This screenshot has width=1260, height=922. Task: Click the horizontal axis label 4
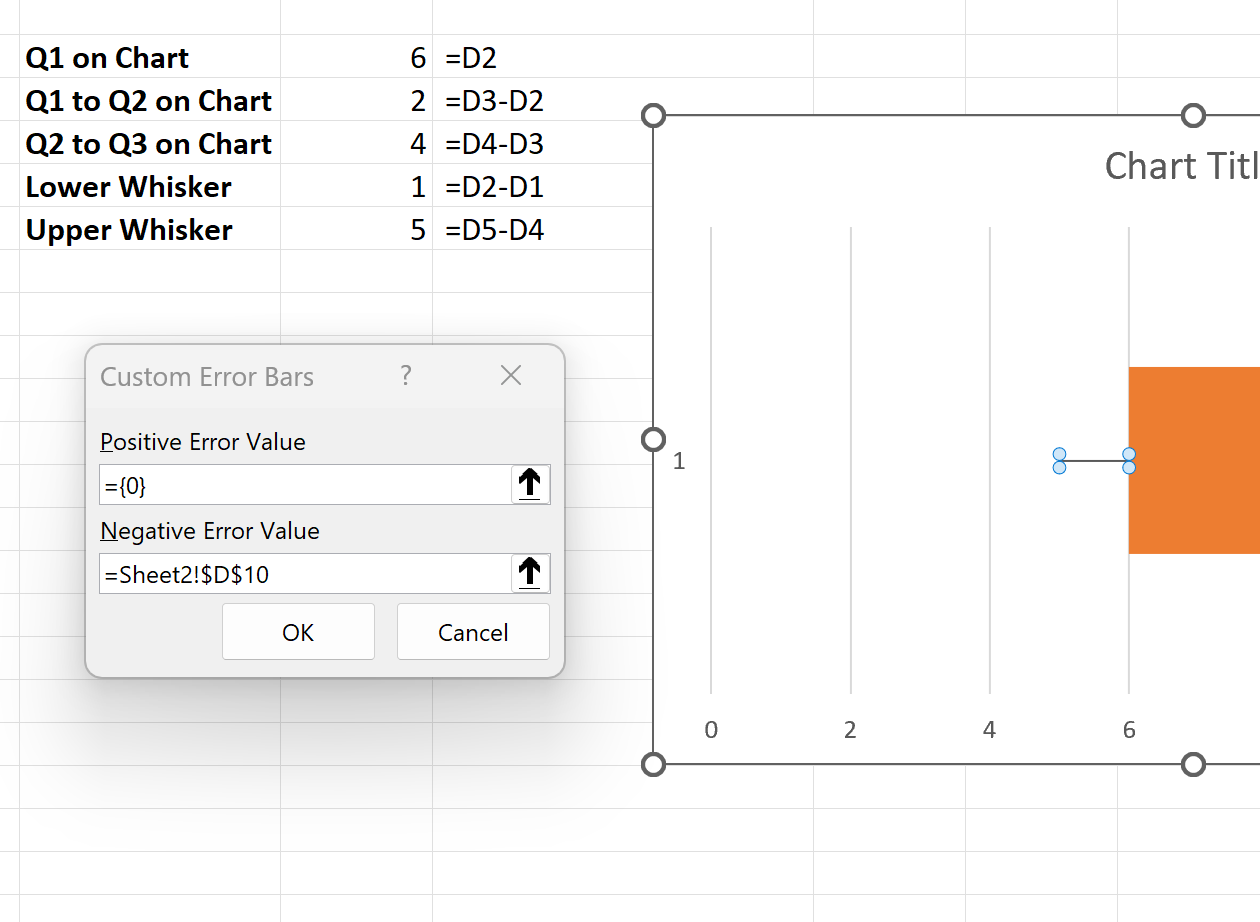(989, 730)
